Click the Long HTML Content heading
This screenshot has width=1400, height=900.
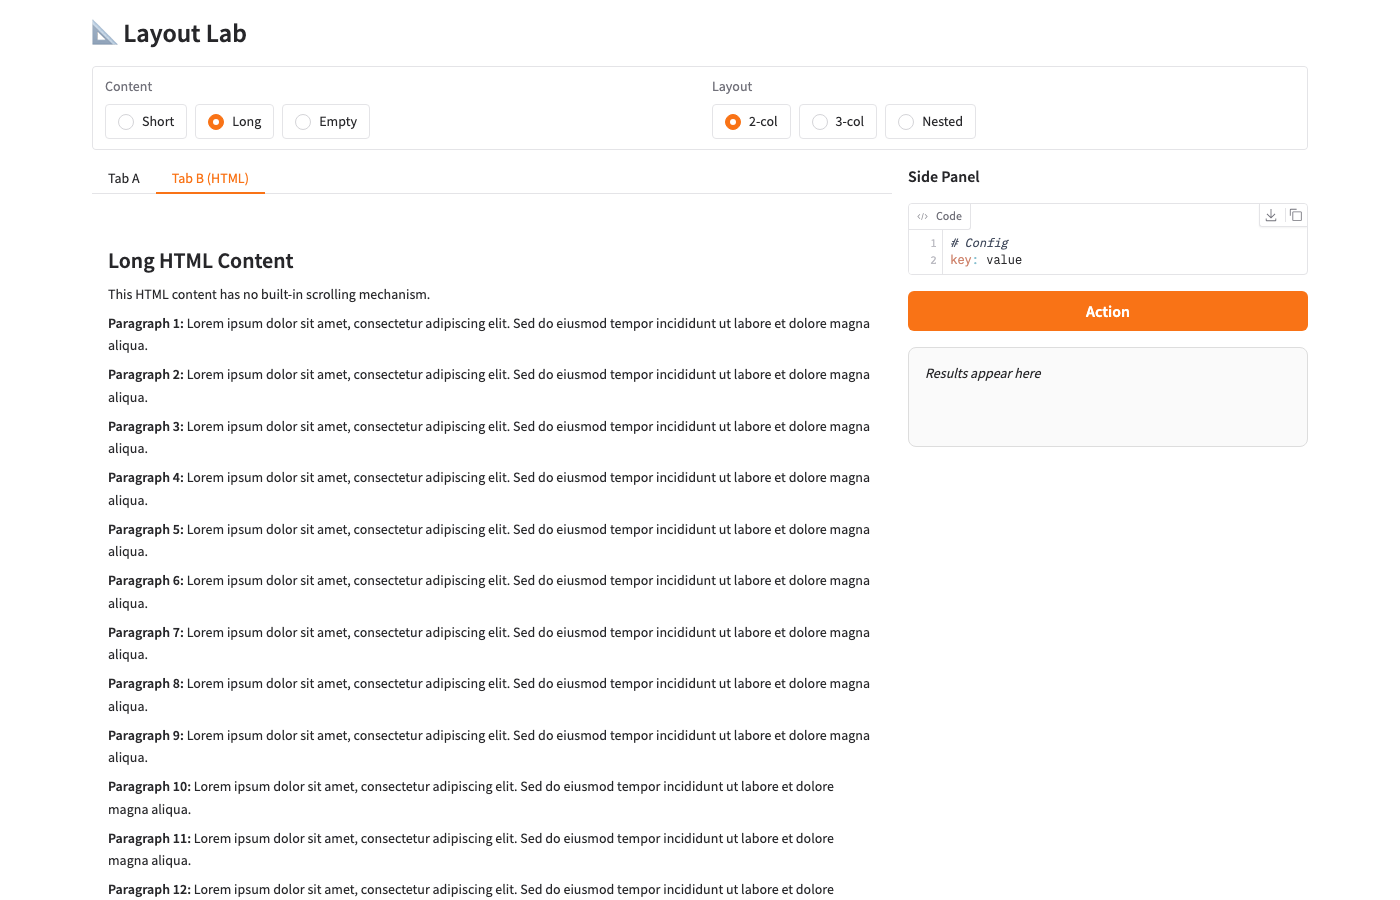pos(201,261)
